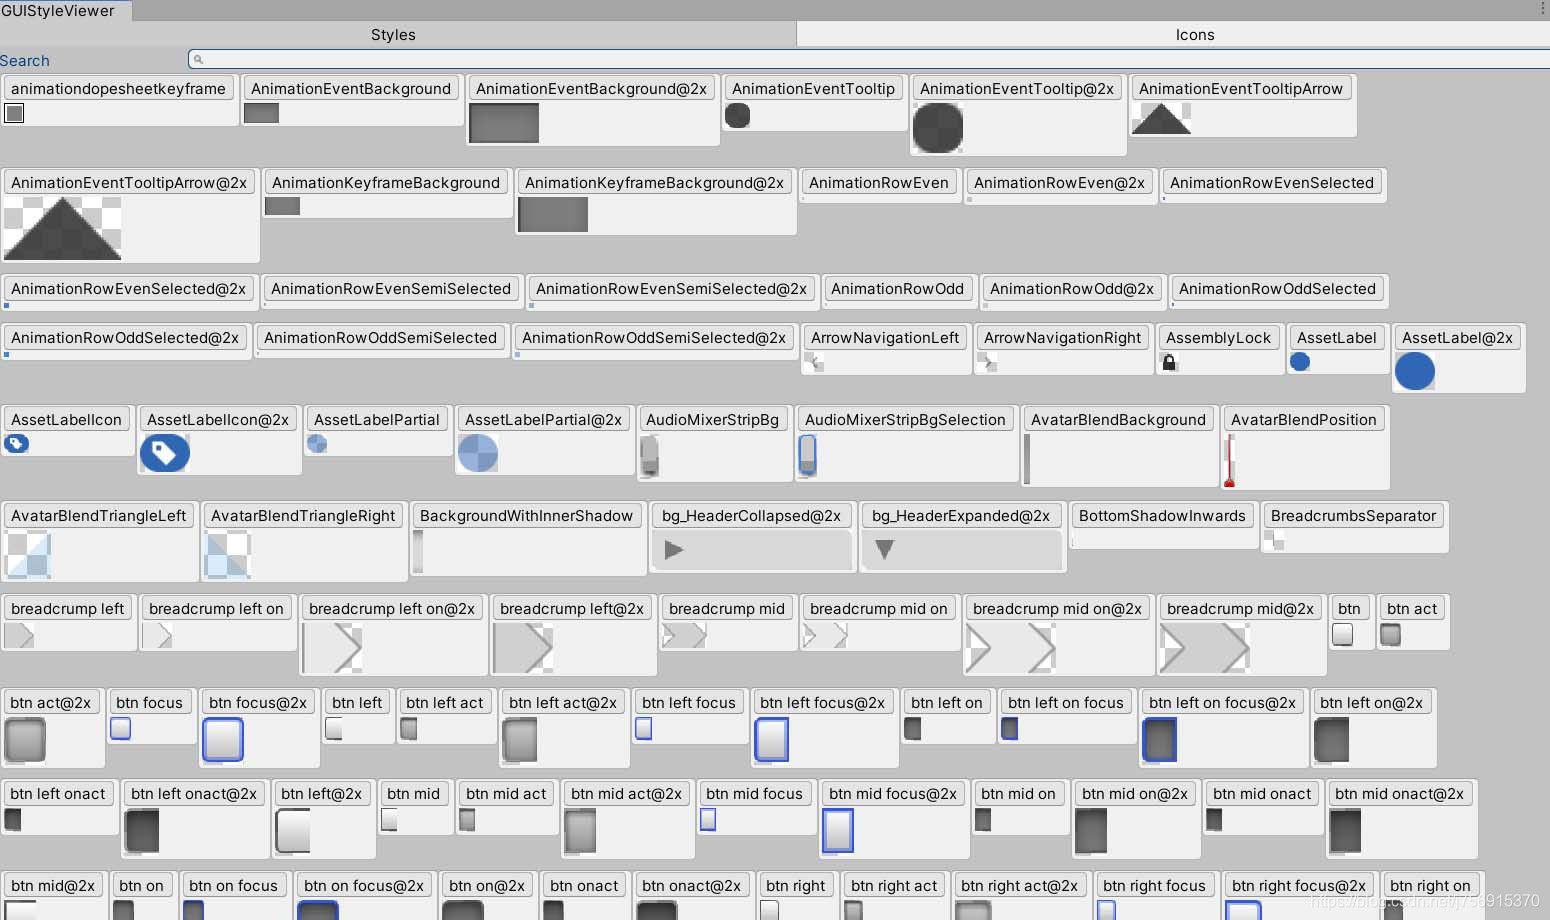The height and width of the screenshot is (920, 1550).
Task: Click the AnimationEventBackground@2x gray preview
Action: 504,123
